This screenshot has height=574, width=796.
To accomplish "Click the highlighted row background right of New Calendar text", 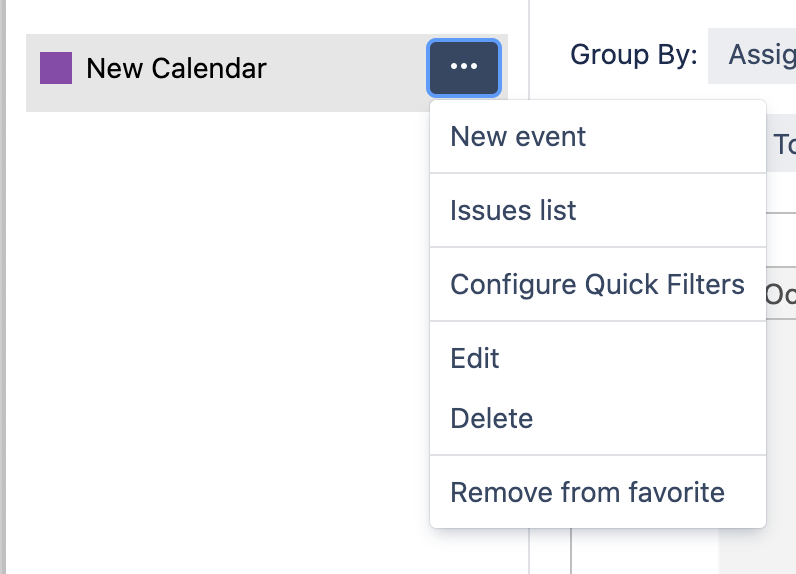I will (347, 73).
